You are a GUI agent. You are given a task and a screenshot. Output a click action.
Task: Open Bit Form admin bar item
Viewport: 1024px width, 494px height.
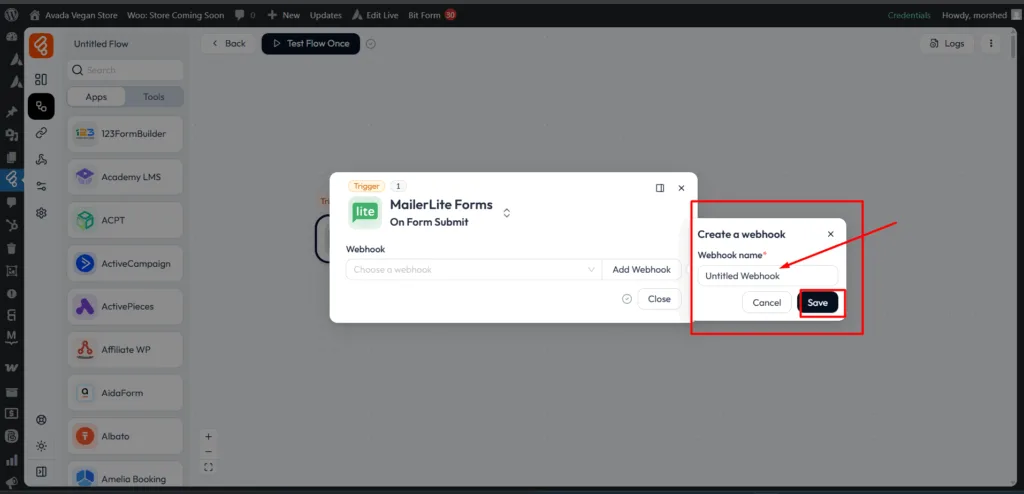click(432, 15)
